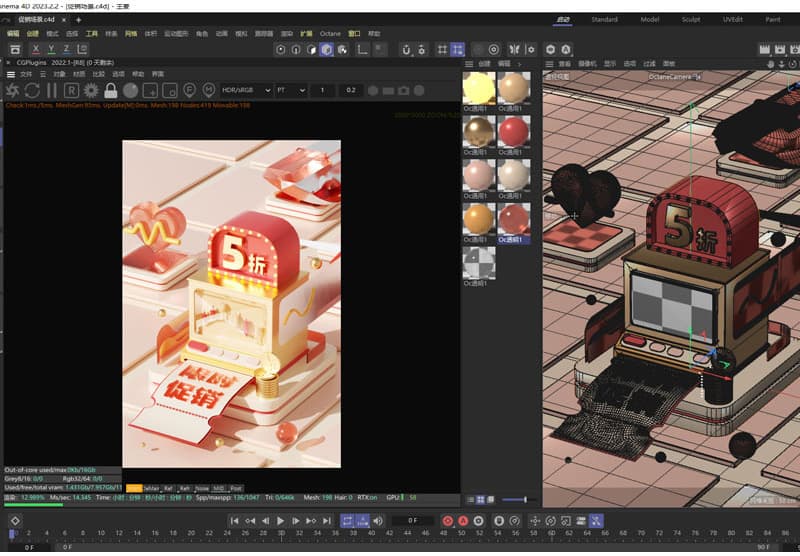Open the material manager hamburger menu
This screenshot has height=556, width=800.
[469, 64]
